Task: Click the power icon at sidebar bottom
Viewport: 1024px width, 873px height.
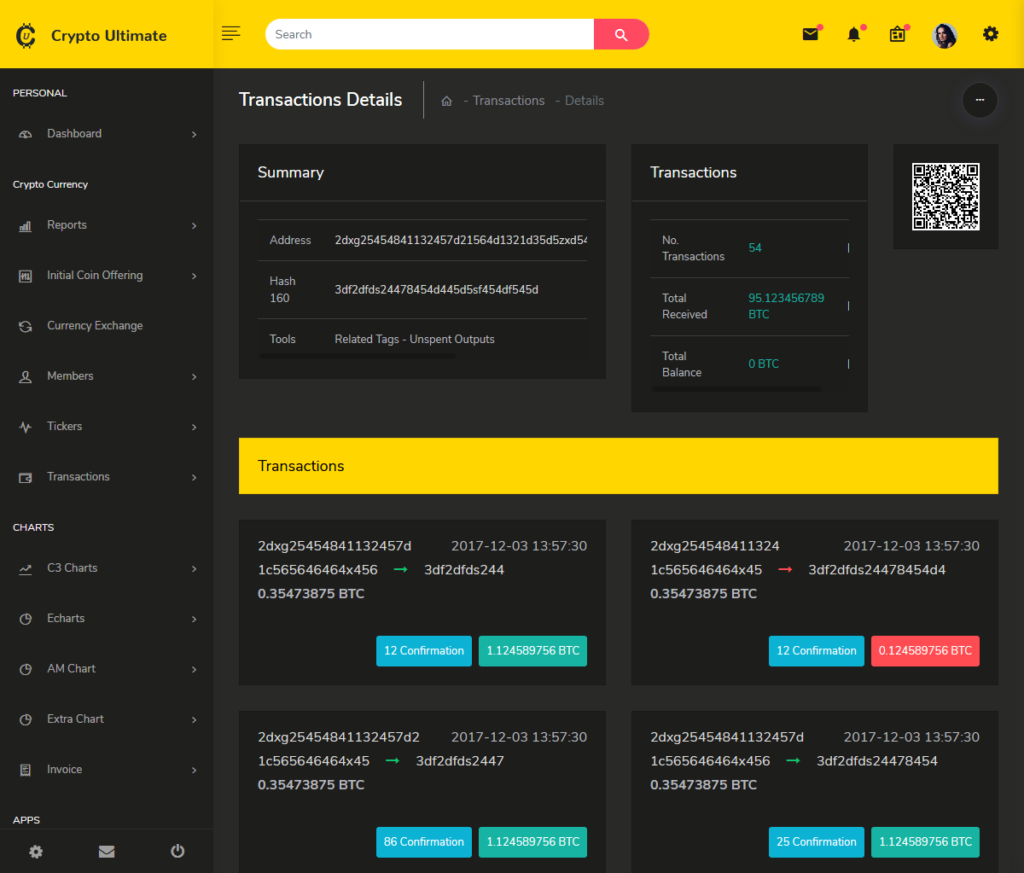Action: click(x=177, y=851)
